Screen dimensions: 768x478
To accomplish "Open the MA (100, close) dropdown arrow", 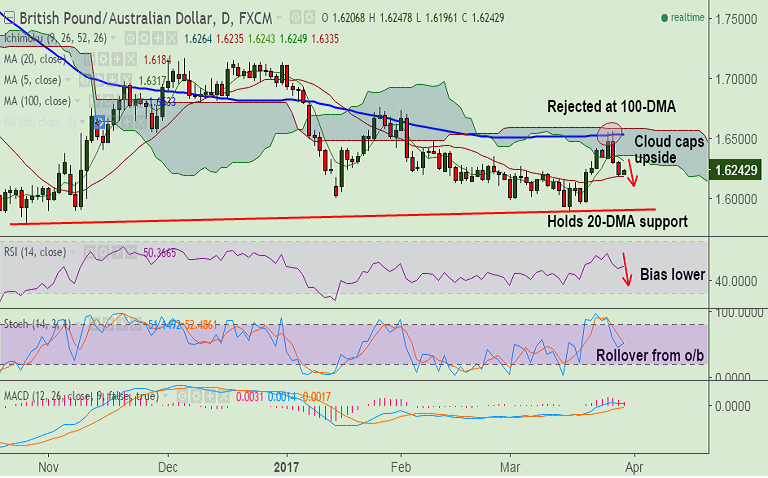I will 77,101.
